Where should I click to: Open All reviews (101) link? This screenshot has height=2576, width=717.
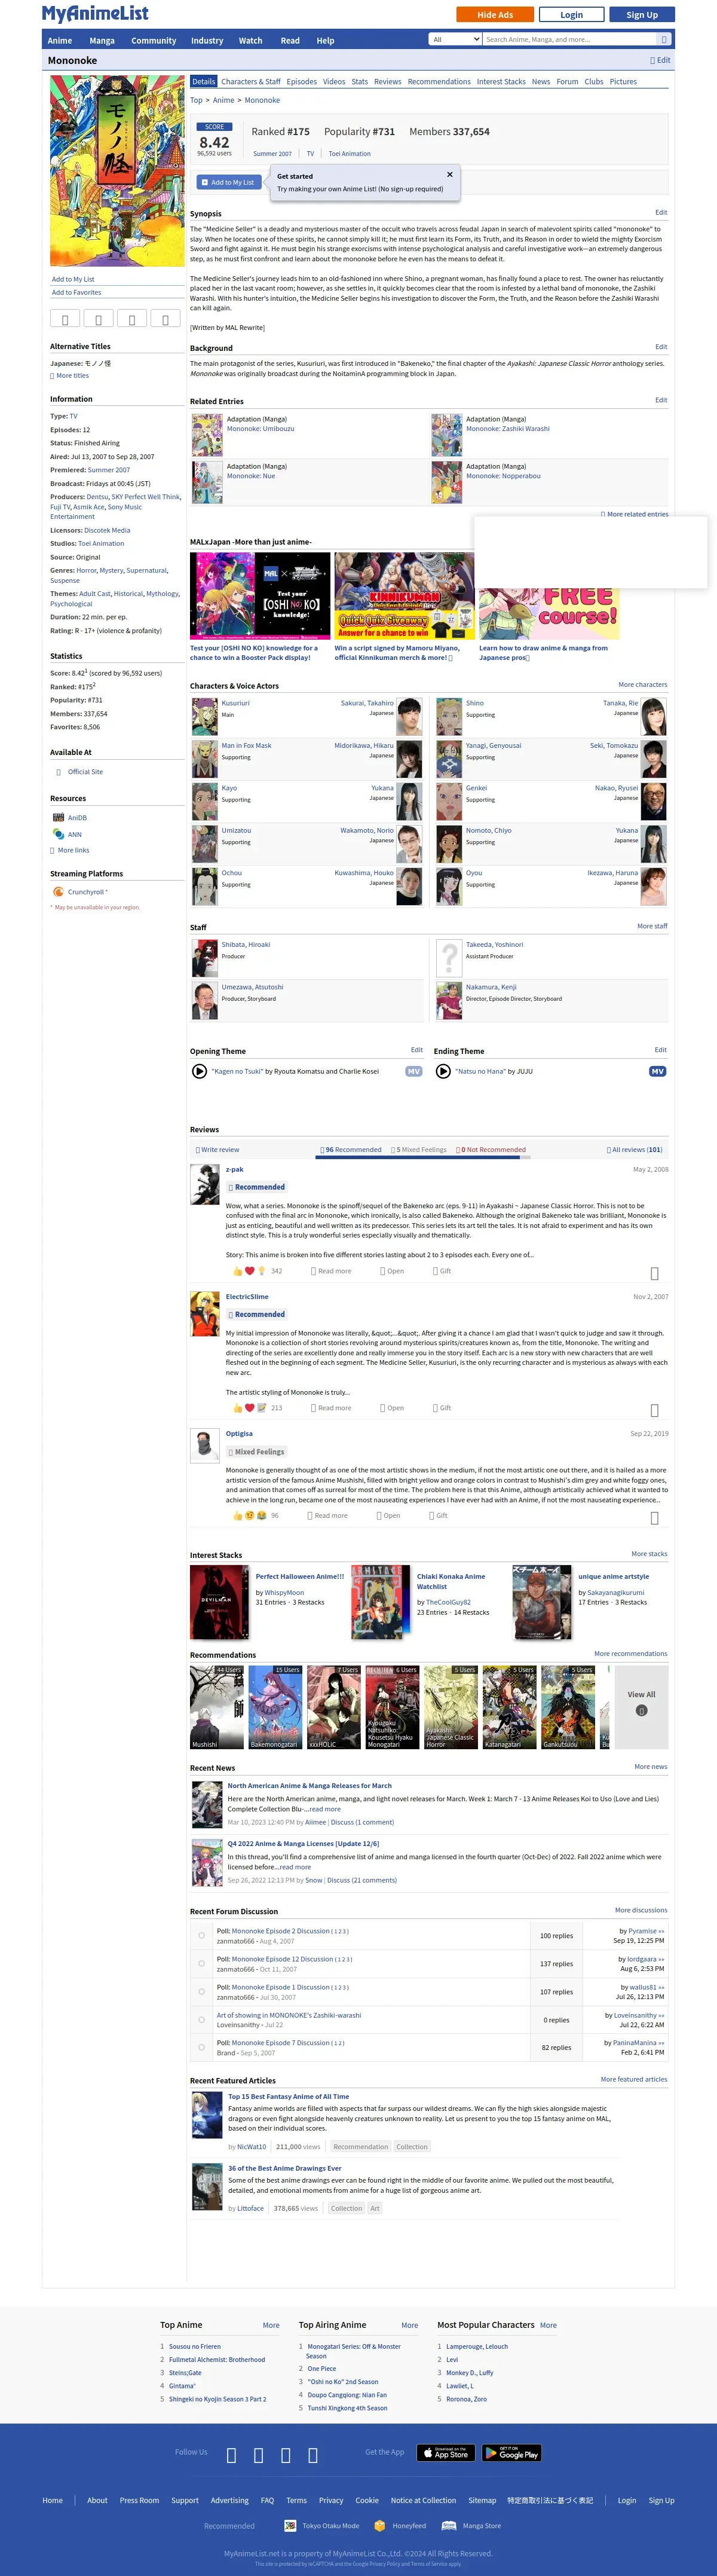point(635,1150)
